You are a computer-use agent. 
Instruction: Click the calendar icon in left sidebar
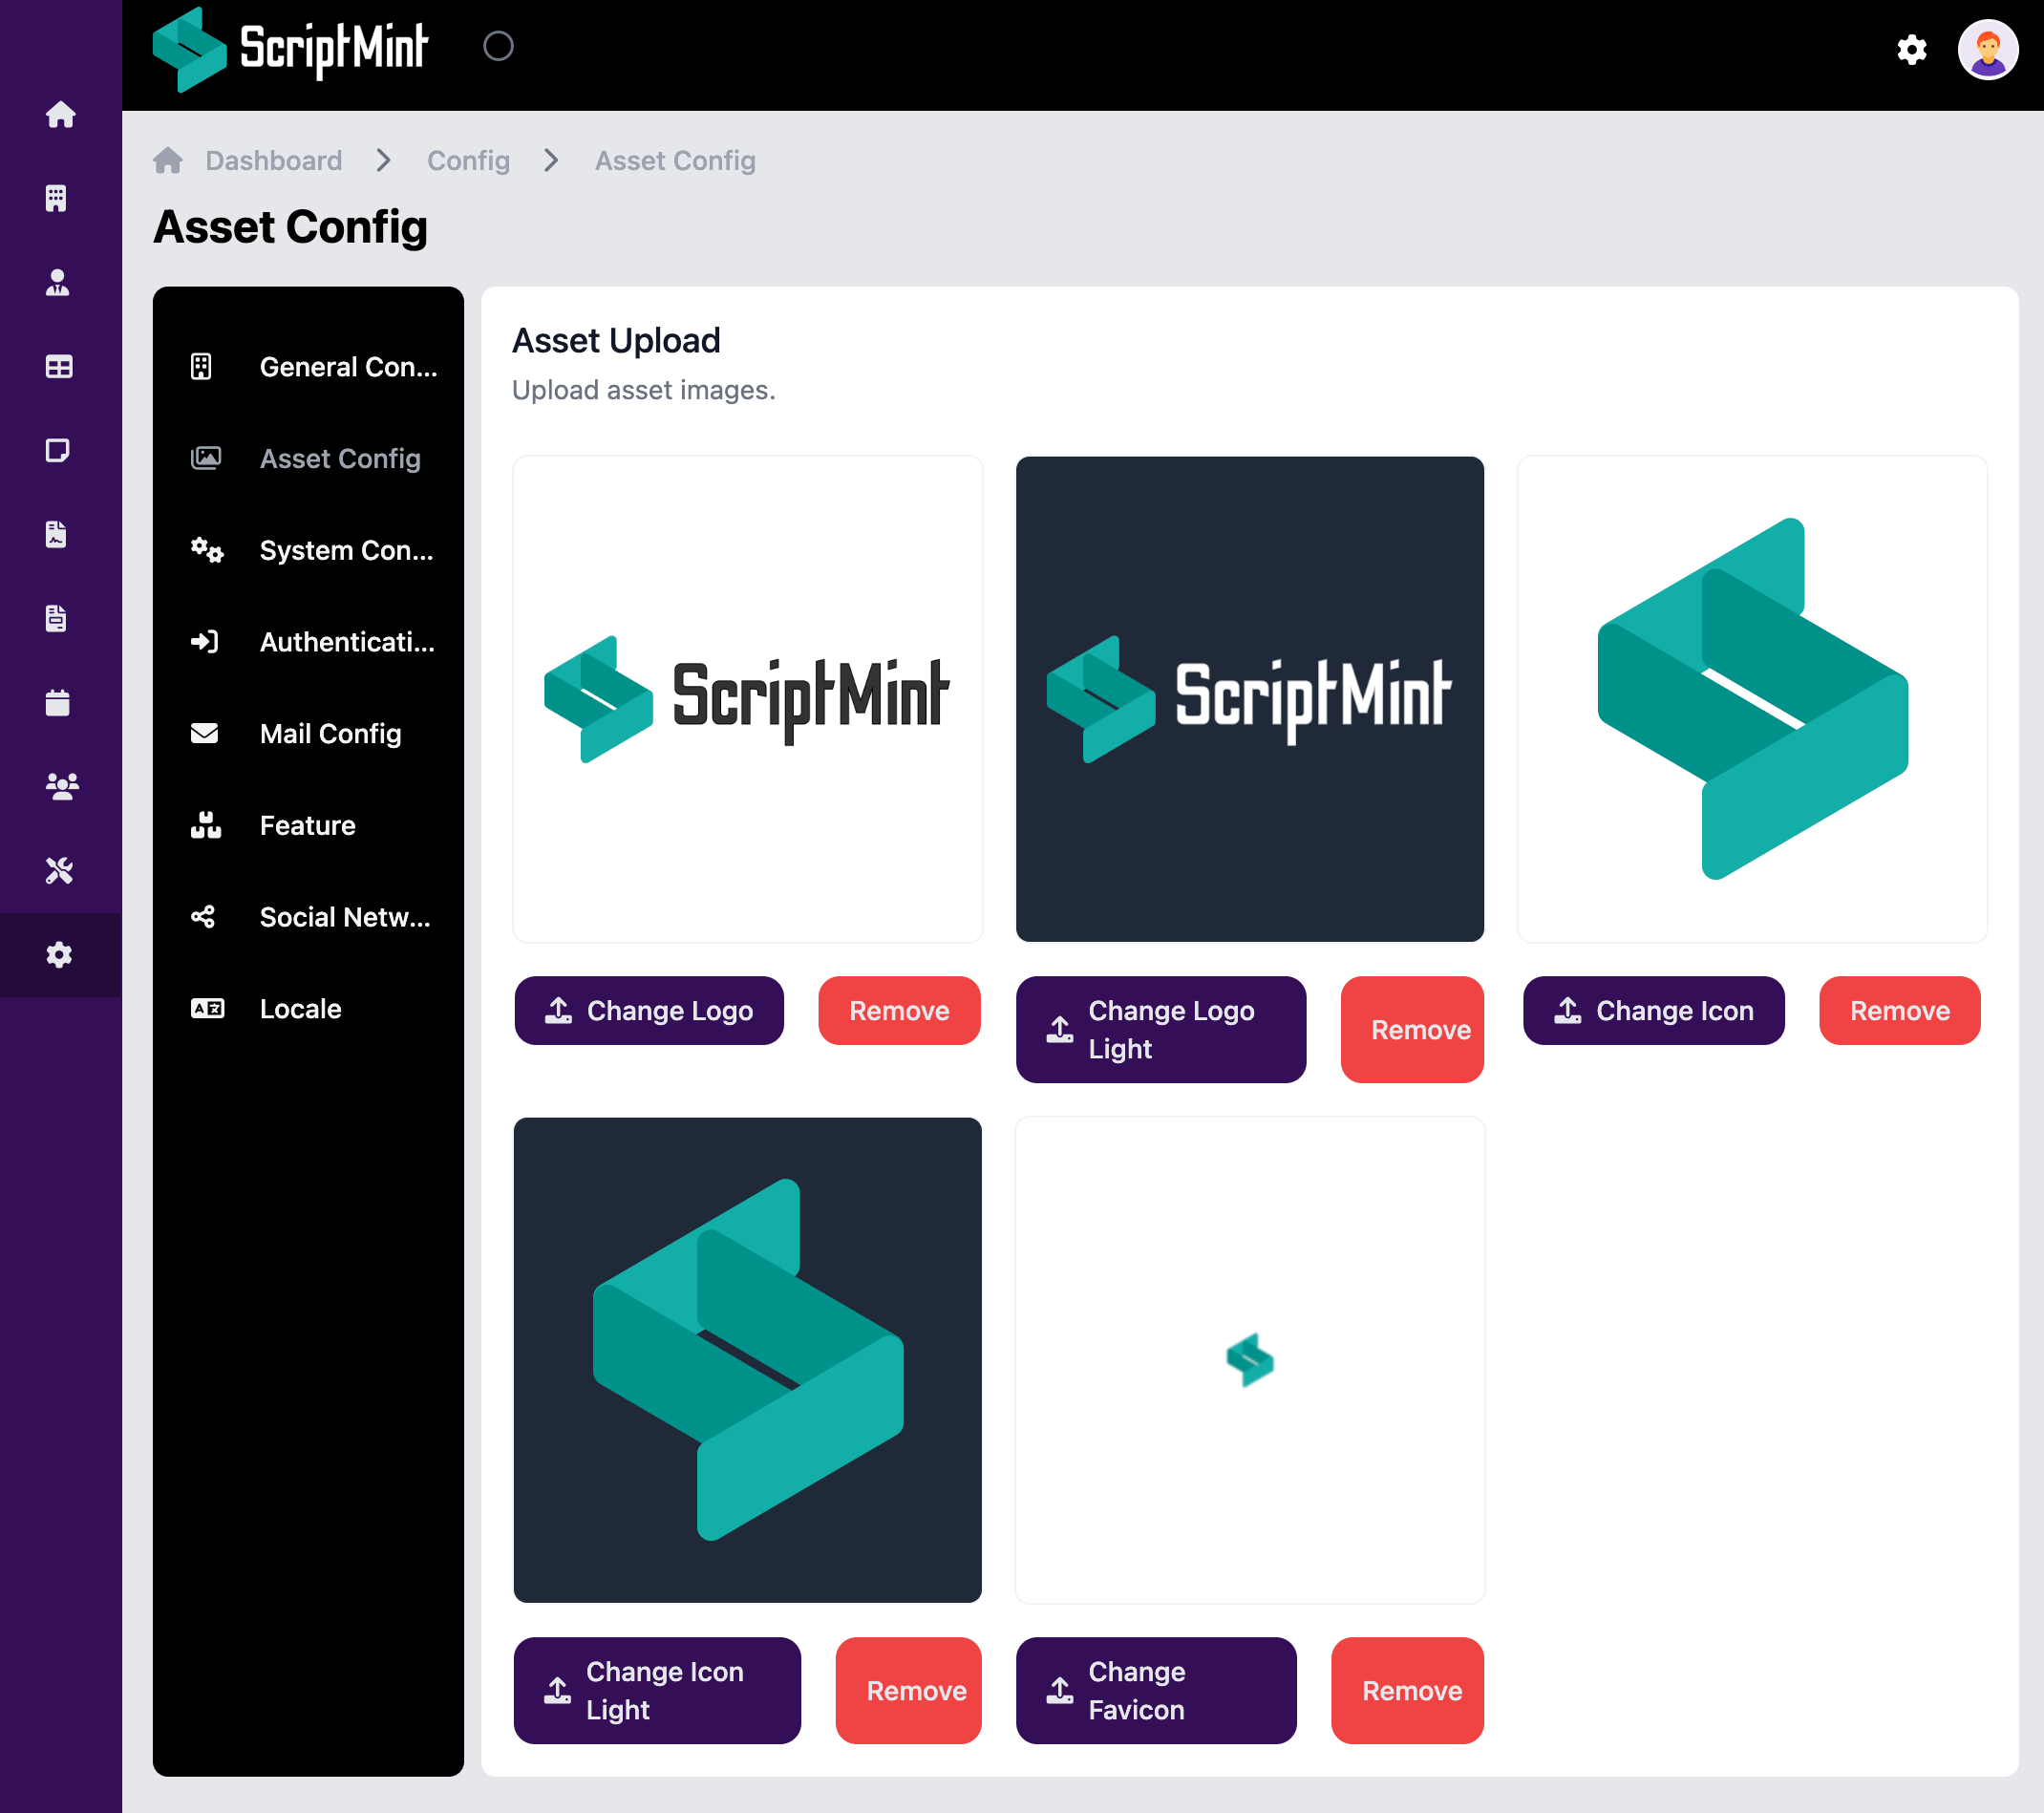(58, 703)
